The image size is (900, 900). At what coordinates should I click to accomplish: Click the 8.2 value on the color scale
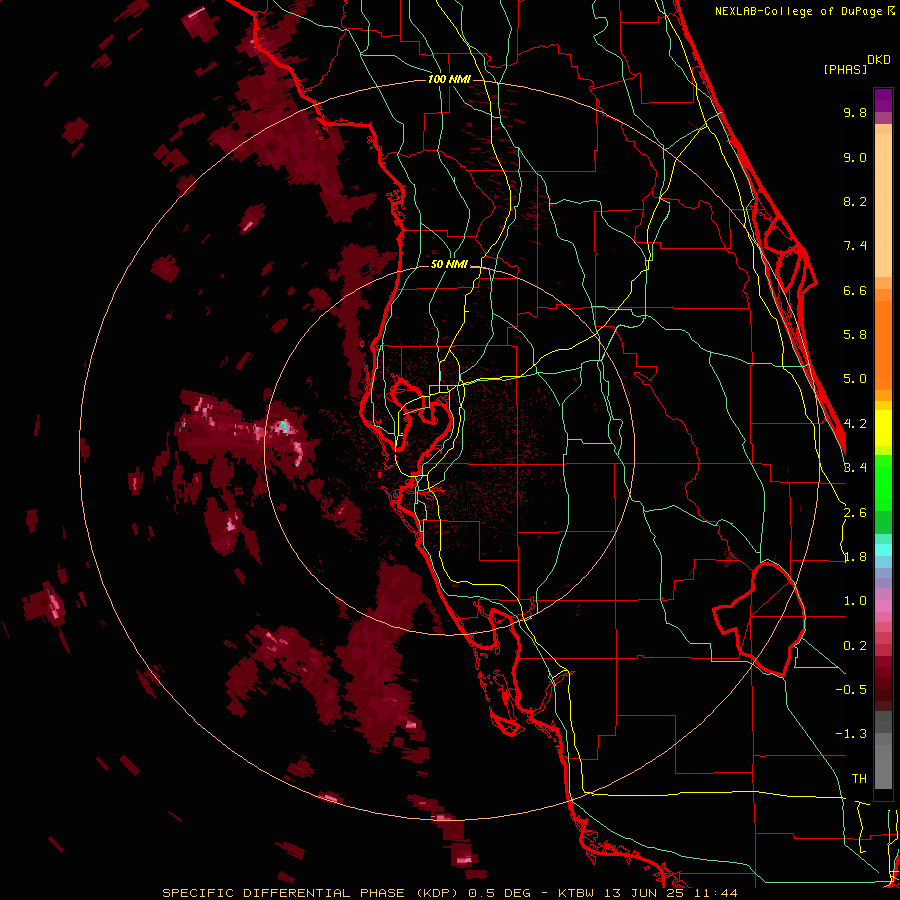coord(855,201)
